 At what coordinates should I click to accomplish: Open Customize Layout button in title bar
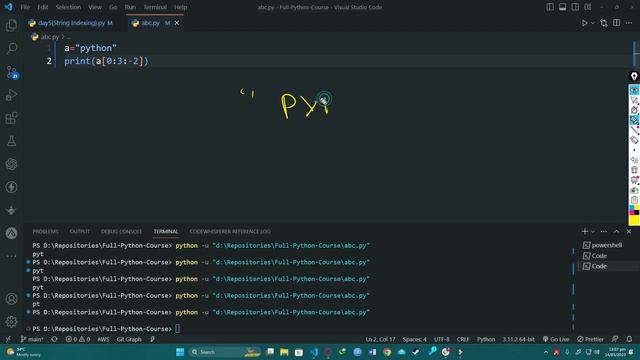coord(588,7)
